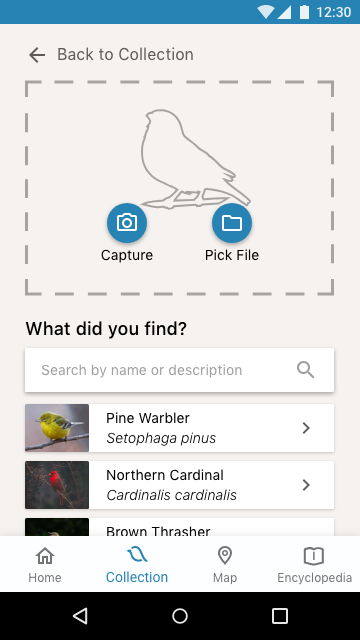Click the Search by name or description field

(x=180, y=370)
